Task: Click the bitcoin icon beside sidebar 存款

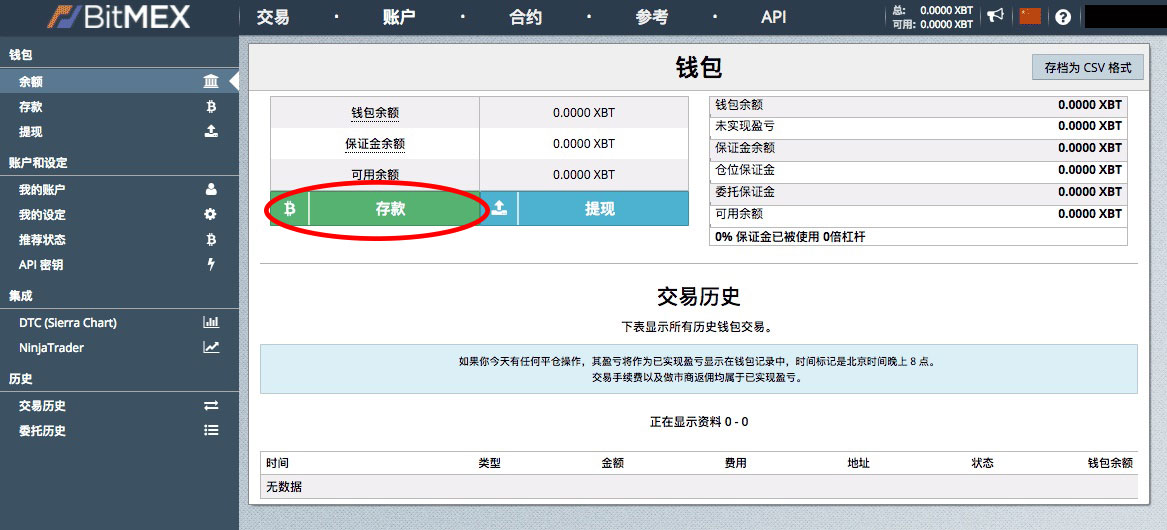Action: click(211, 107)
